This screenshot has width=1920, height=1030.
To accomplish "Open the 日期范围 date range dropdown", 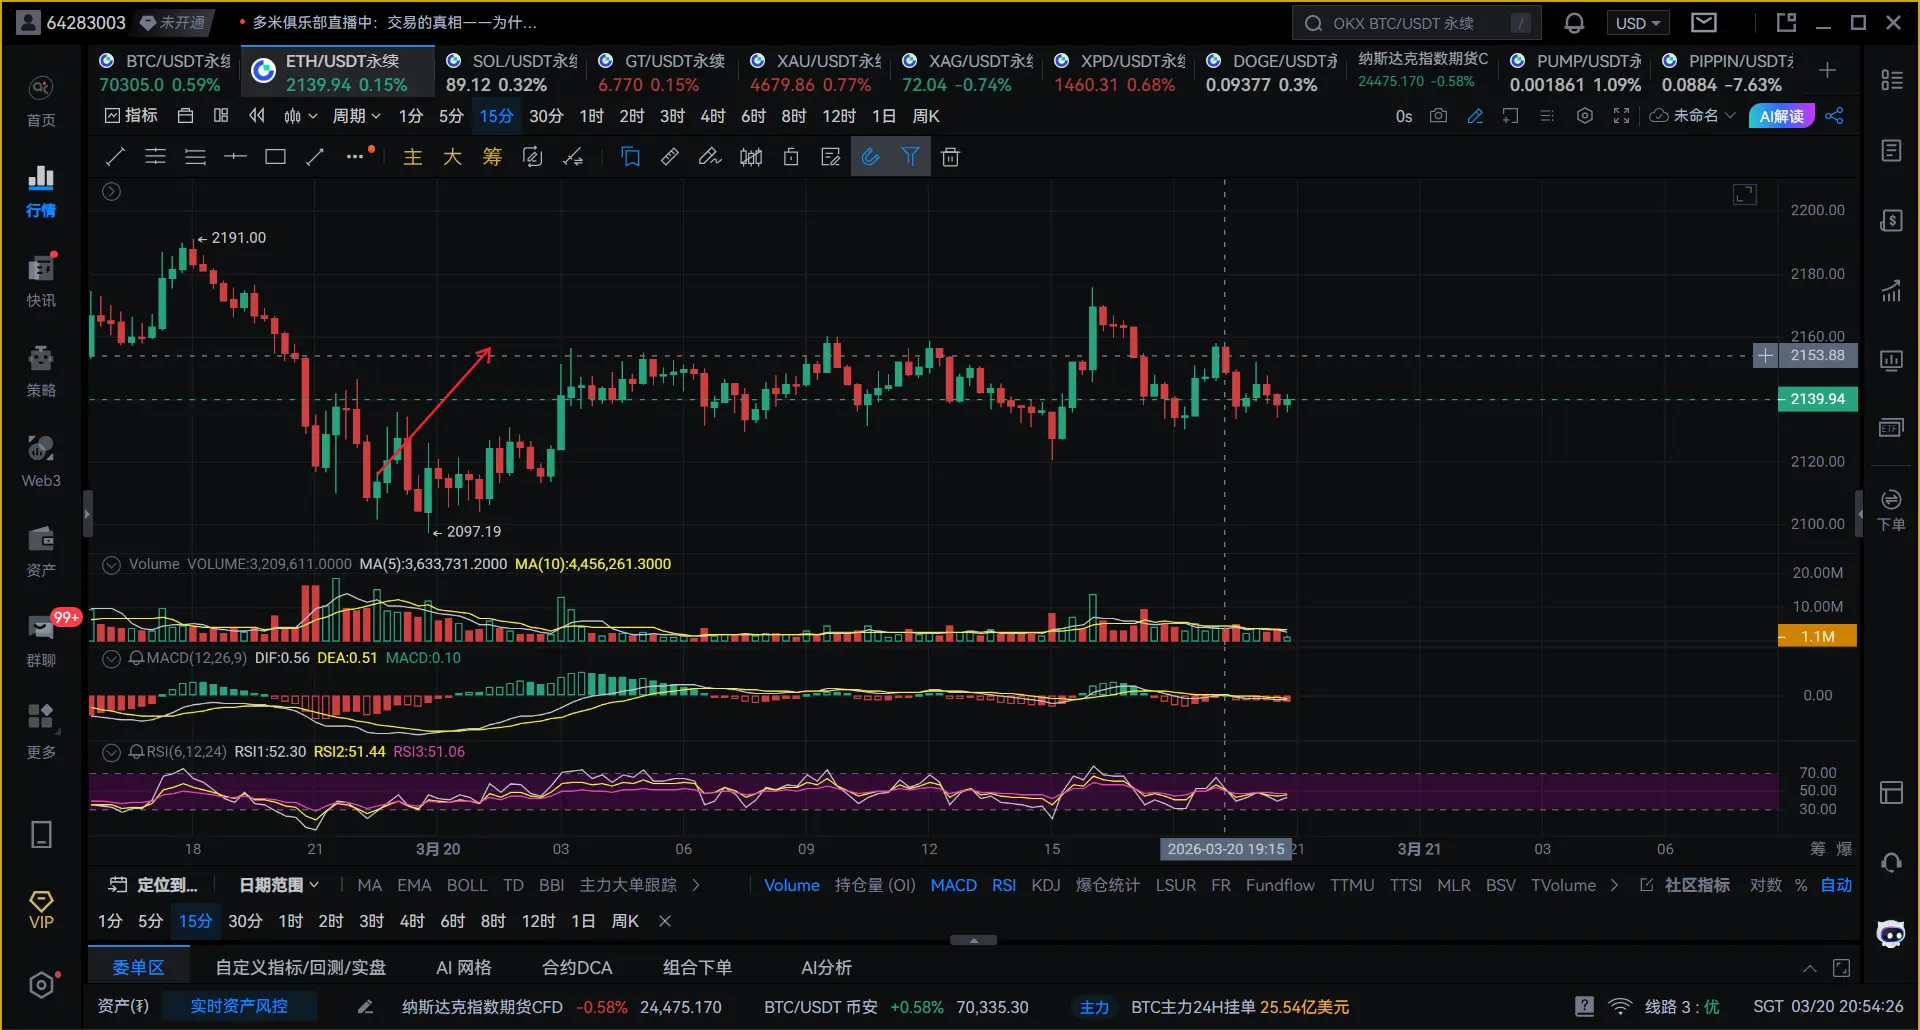I will pyautogui.click(x=279, y=885).
